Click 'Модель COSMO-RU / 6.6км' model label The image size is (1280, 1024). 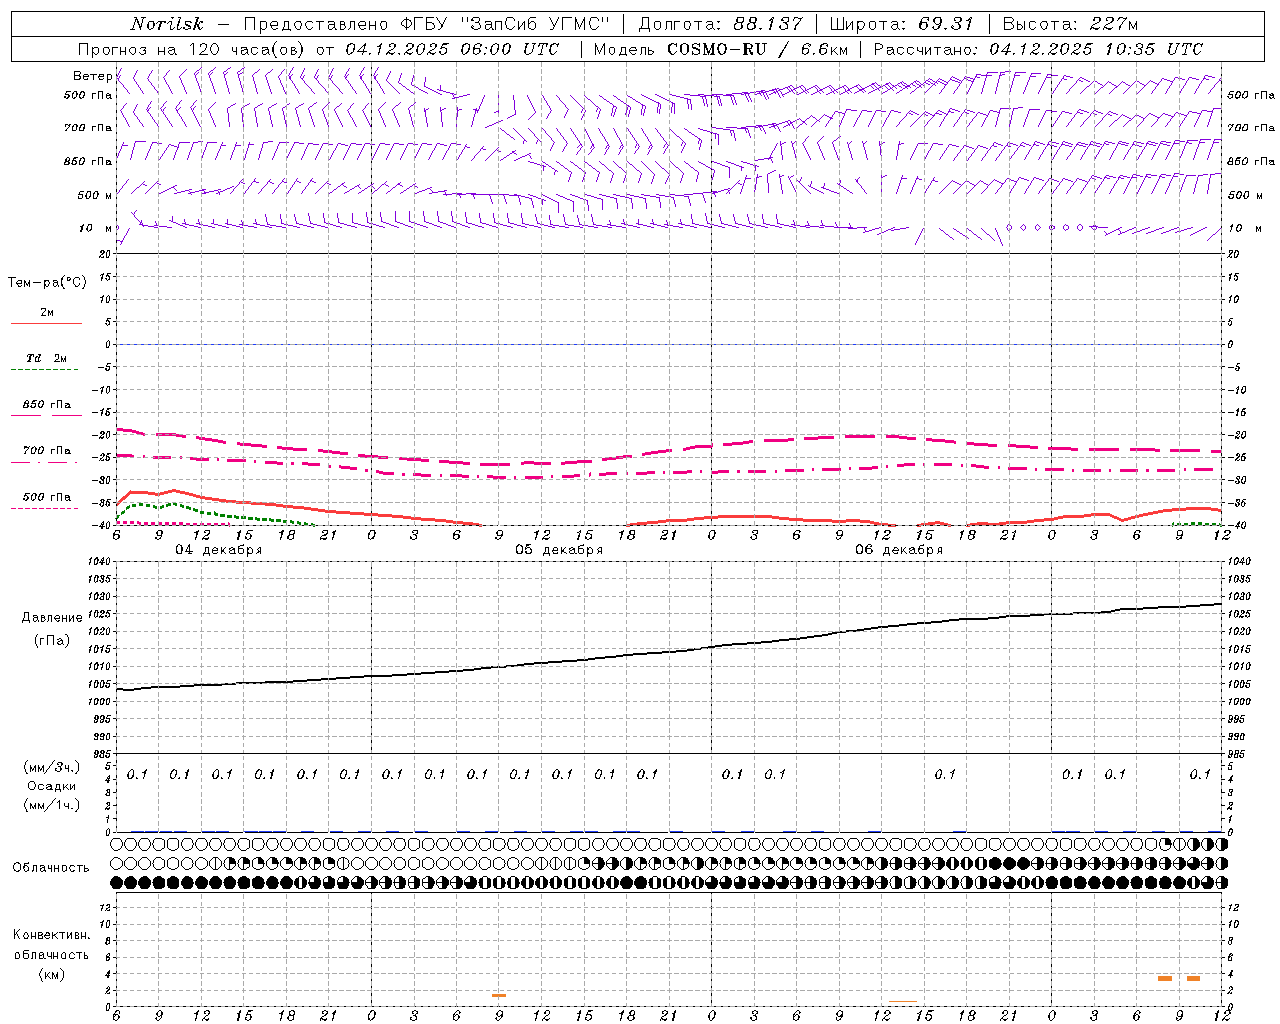point(720,49)
